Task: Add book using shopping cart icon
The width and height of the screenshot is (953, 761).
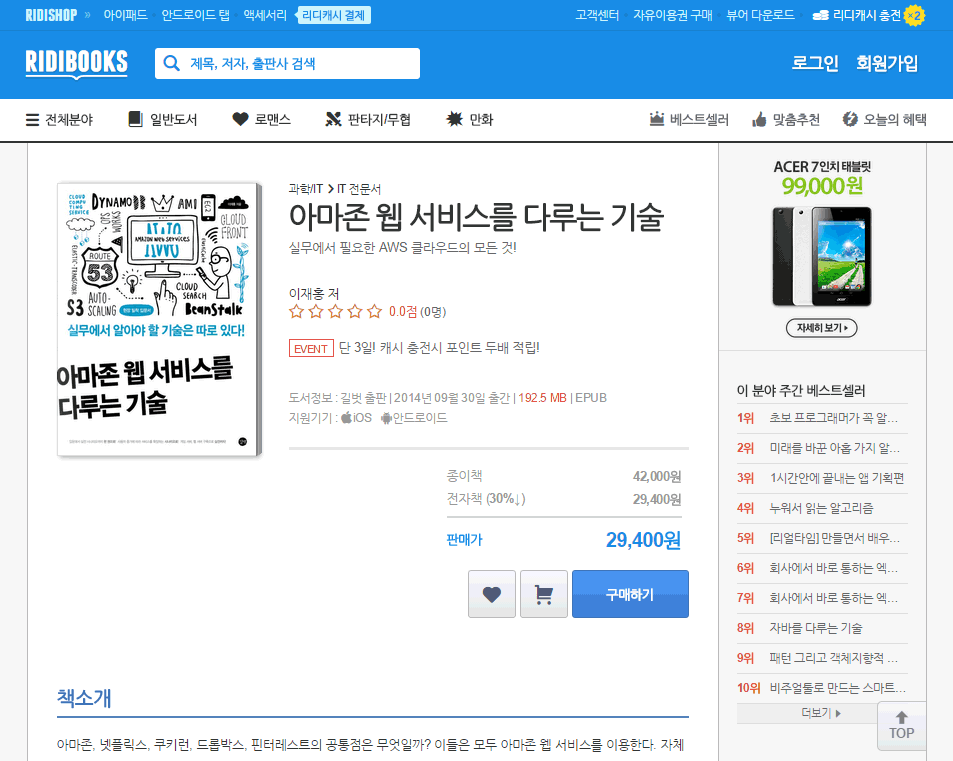Action: [x=544, y=594]
